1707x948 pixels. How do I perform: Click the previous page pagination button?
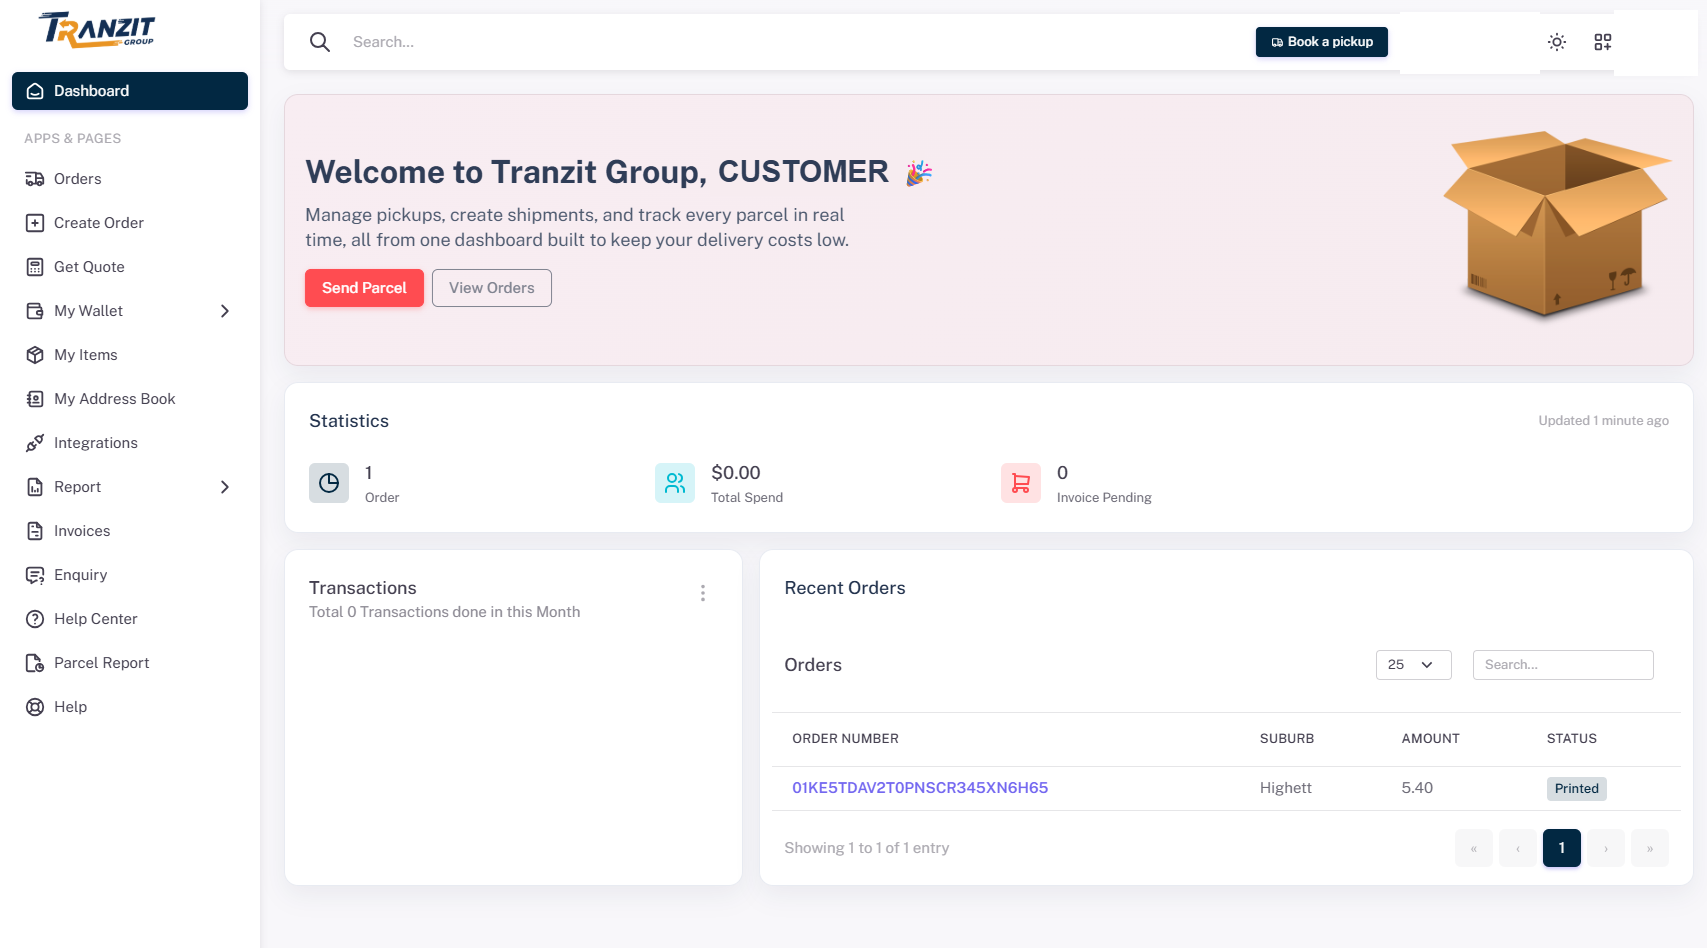[x=1518, y=848]
